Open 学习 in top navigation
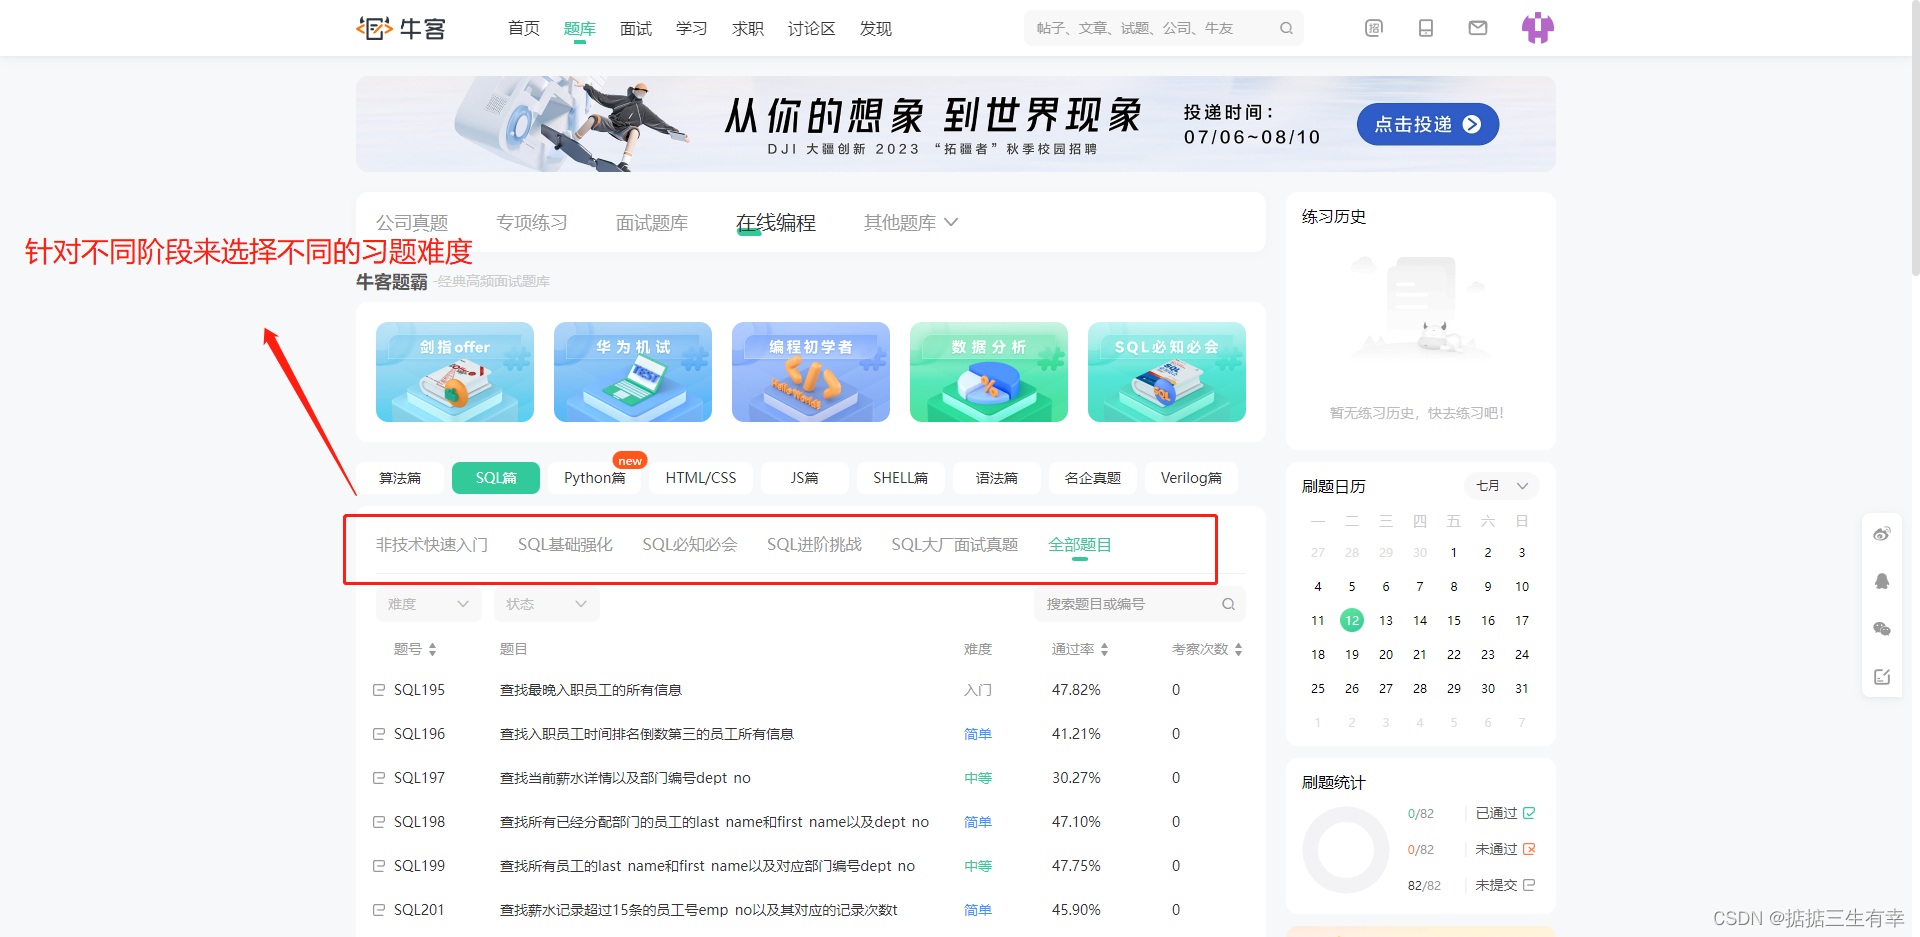The width and height of the screenshot is (1920, 937). [692, 28]
